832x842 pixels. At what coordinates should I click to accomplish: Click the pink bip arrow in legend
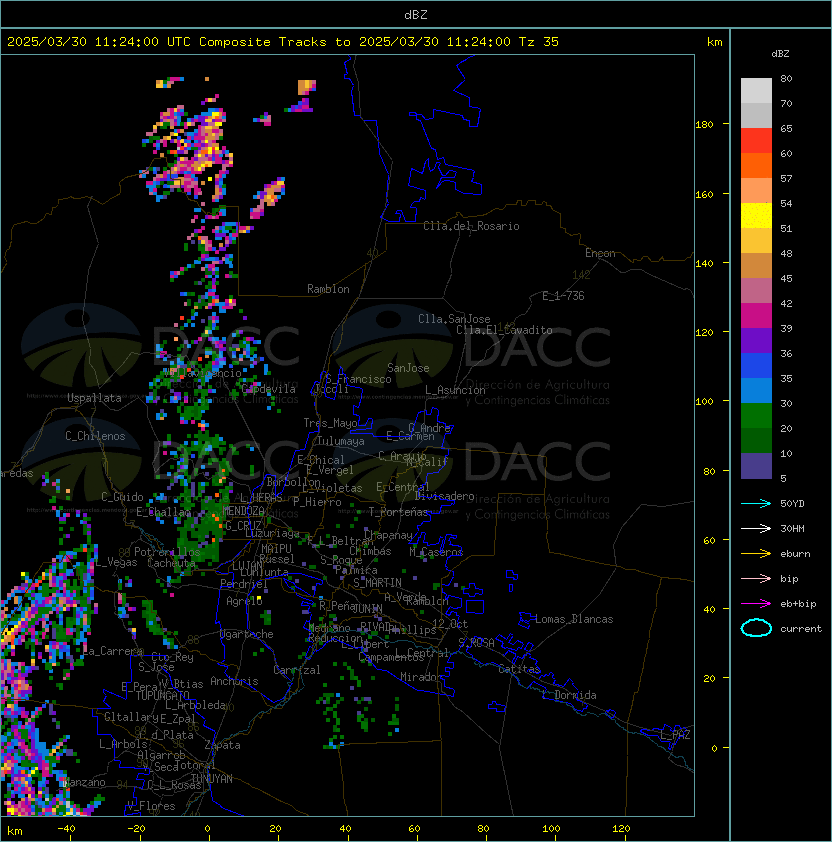756,578
